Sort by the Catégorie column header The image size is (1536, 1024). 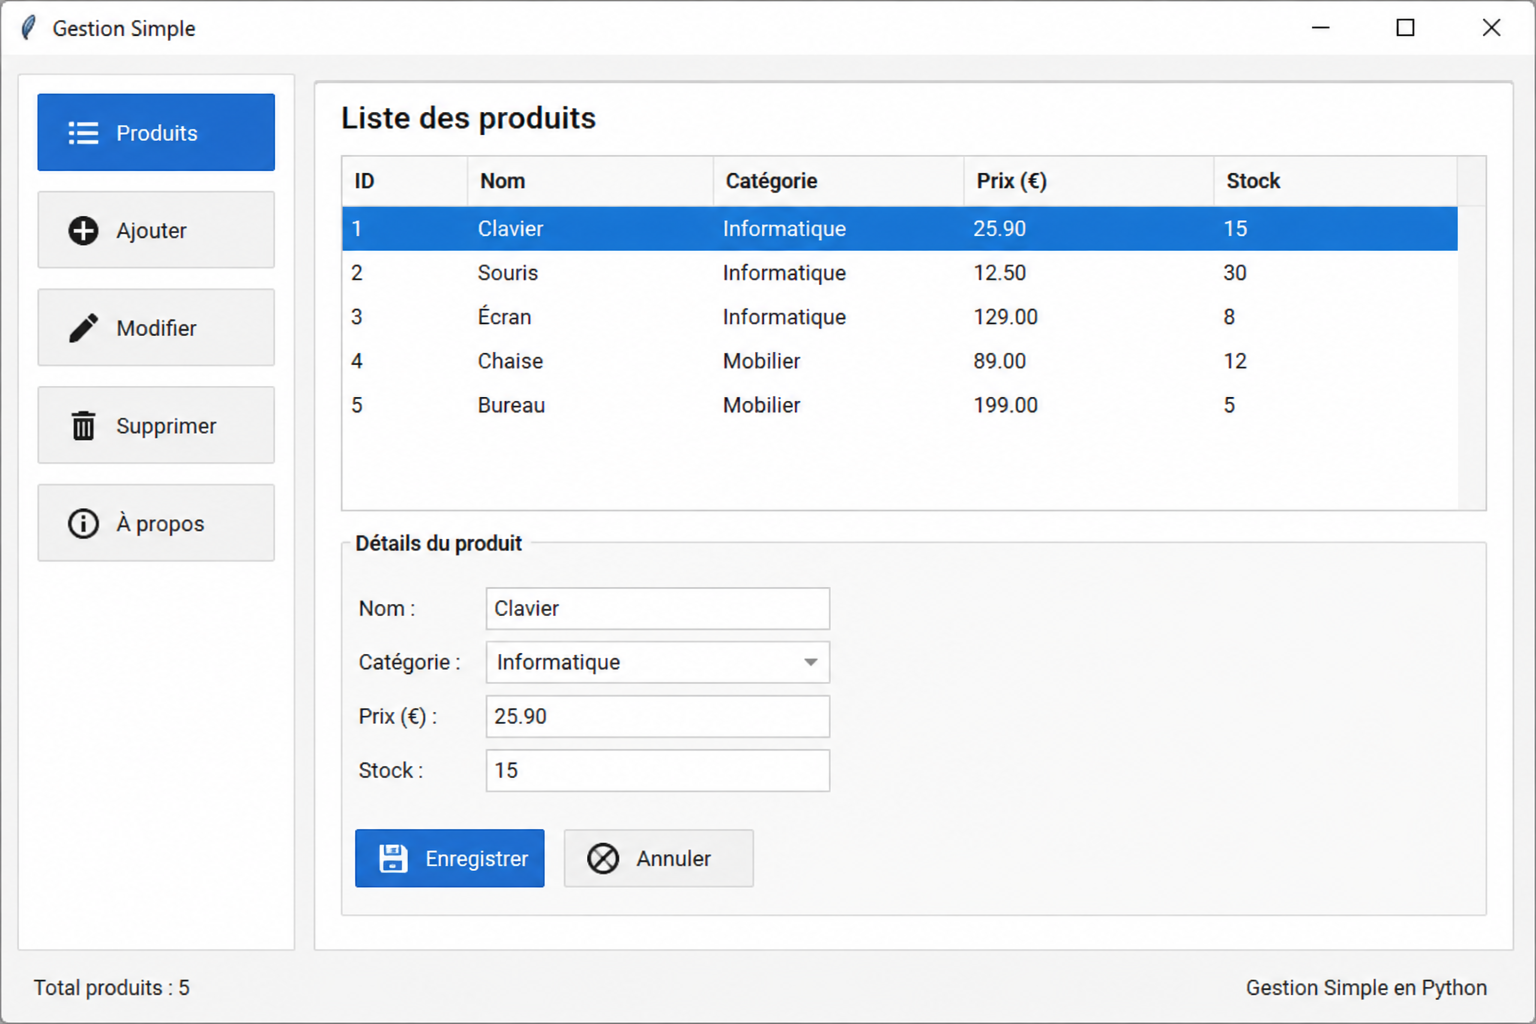tap(838, 181)
